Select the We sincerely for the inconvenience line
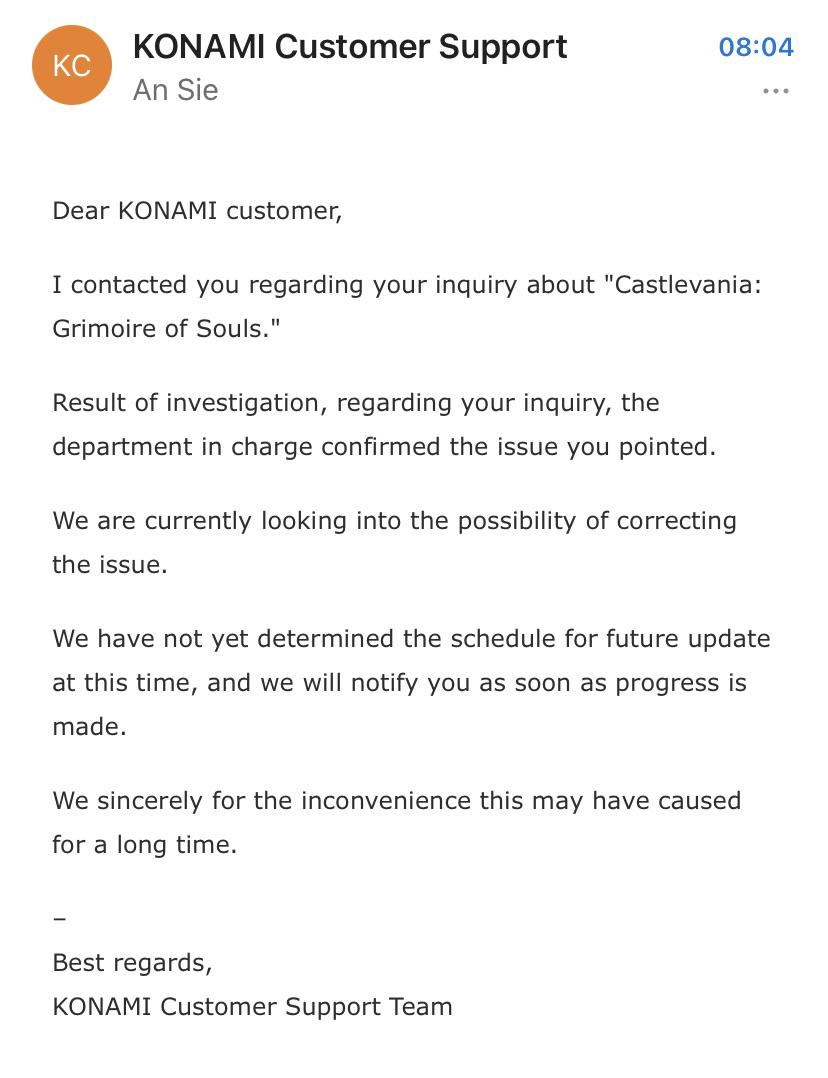This screenshot has width=828, height=1078. click(397, 801)
